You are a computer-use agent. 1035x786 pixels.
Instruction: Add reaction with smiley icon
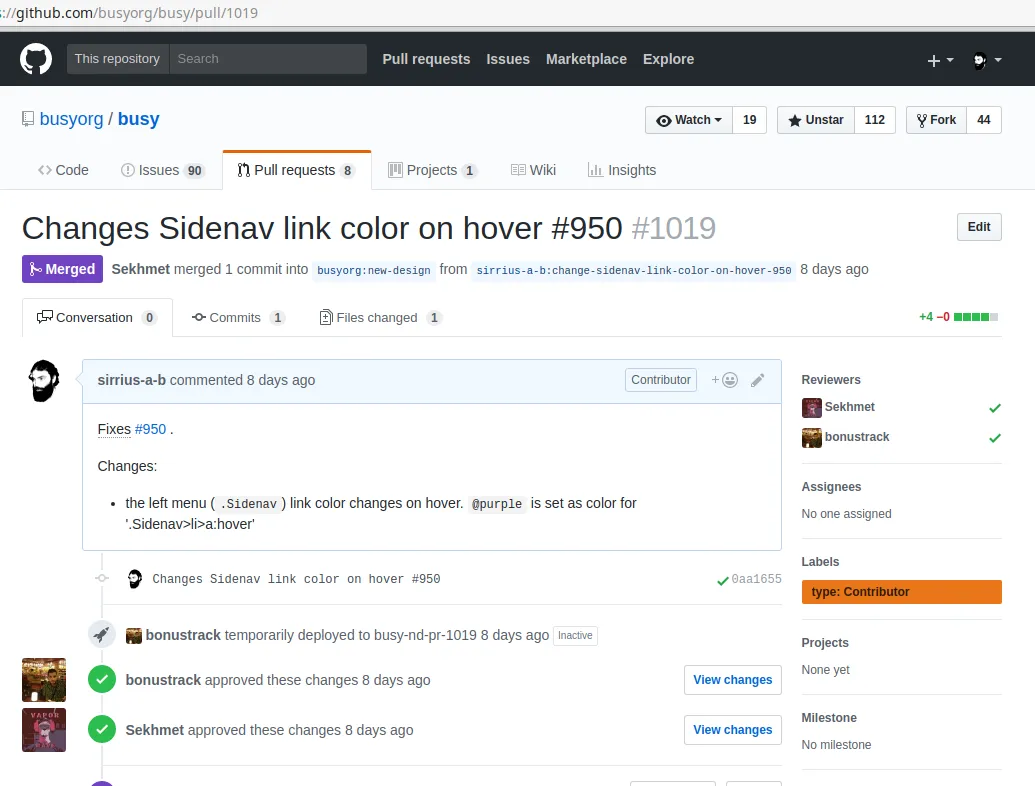[724, 380]
